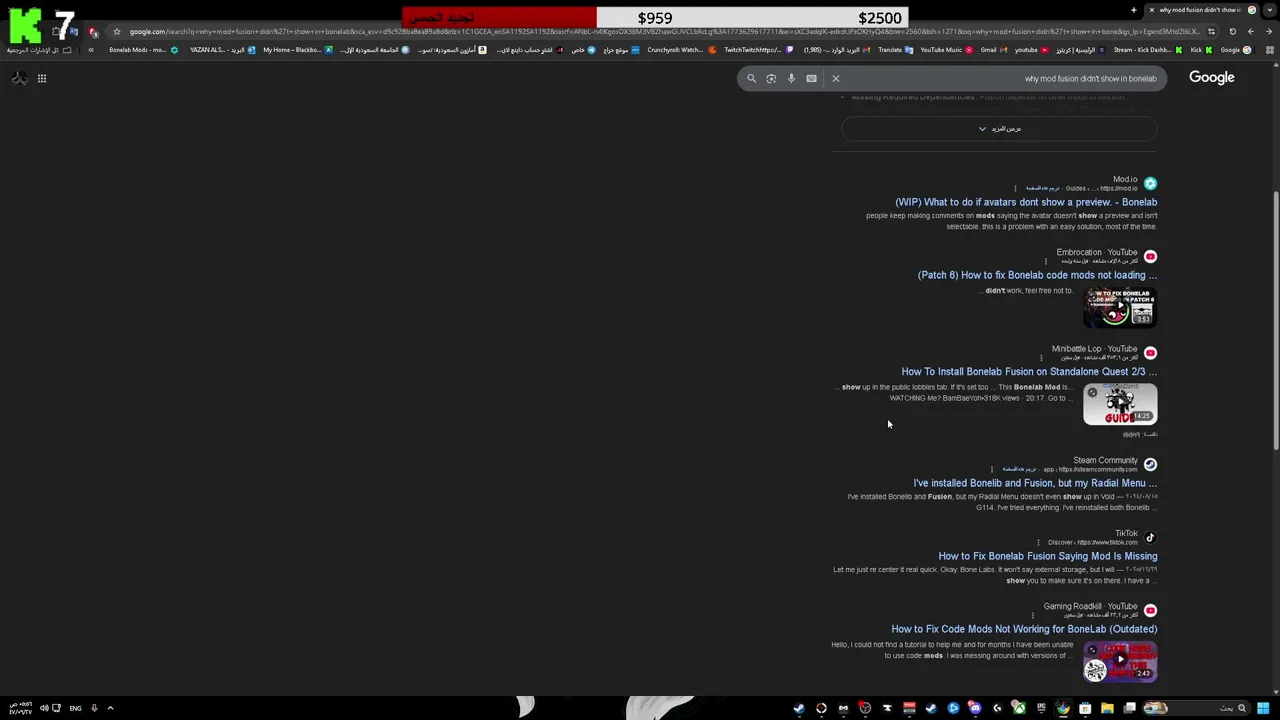The image size is (1280, 720).
Task: Open "Gmail" bookmark
Action: tap(993, 50)
